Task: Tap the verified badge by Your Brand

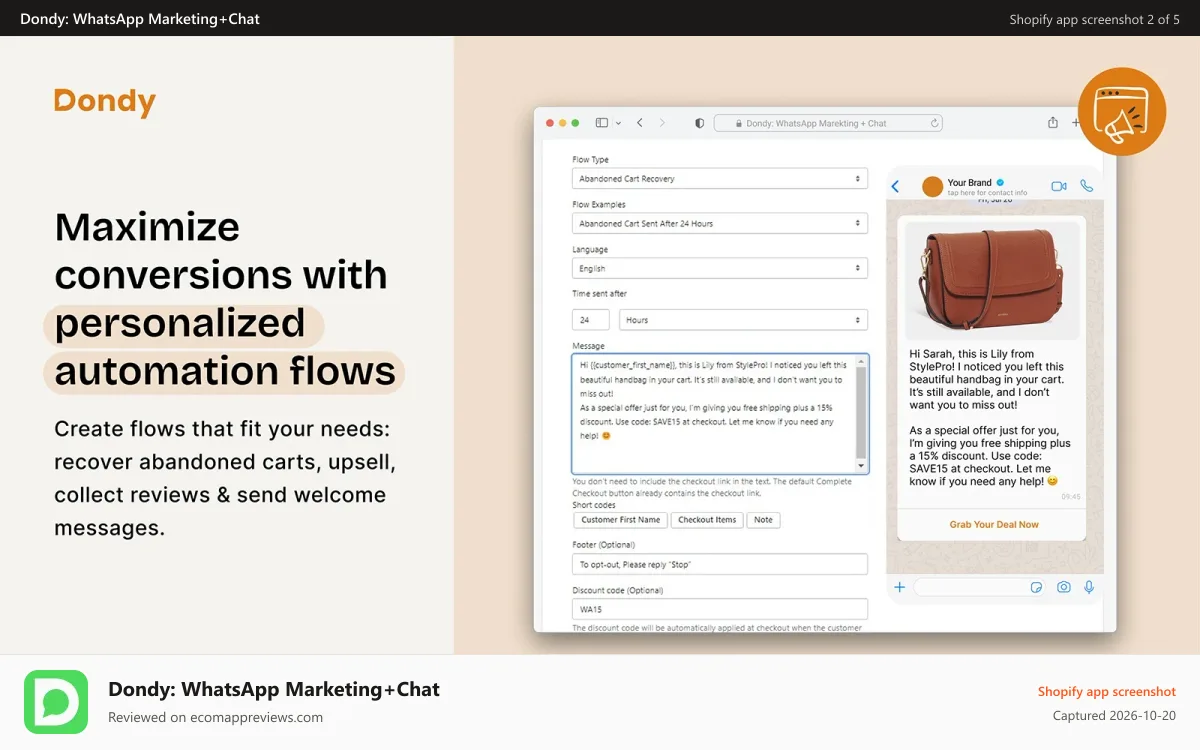Action: [x=1000, y=183]
